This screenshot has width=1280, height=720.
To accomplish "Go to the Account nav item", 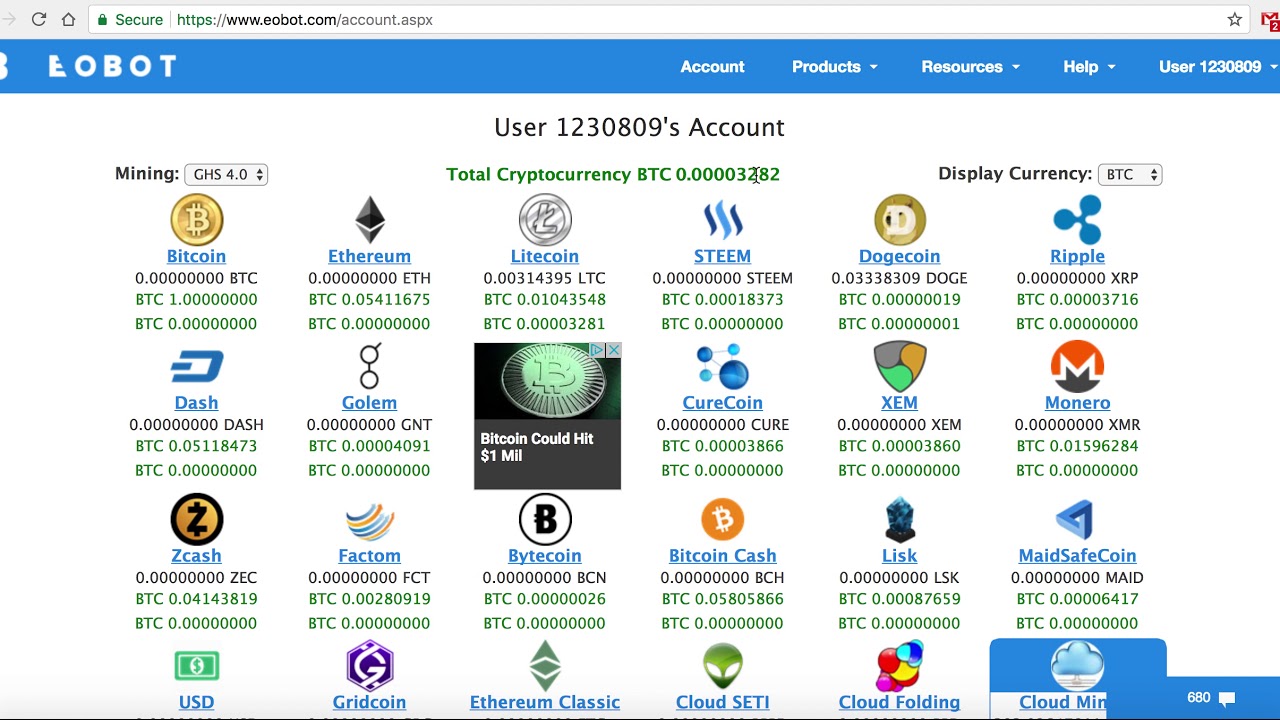I will [712, 66].
